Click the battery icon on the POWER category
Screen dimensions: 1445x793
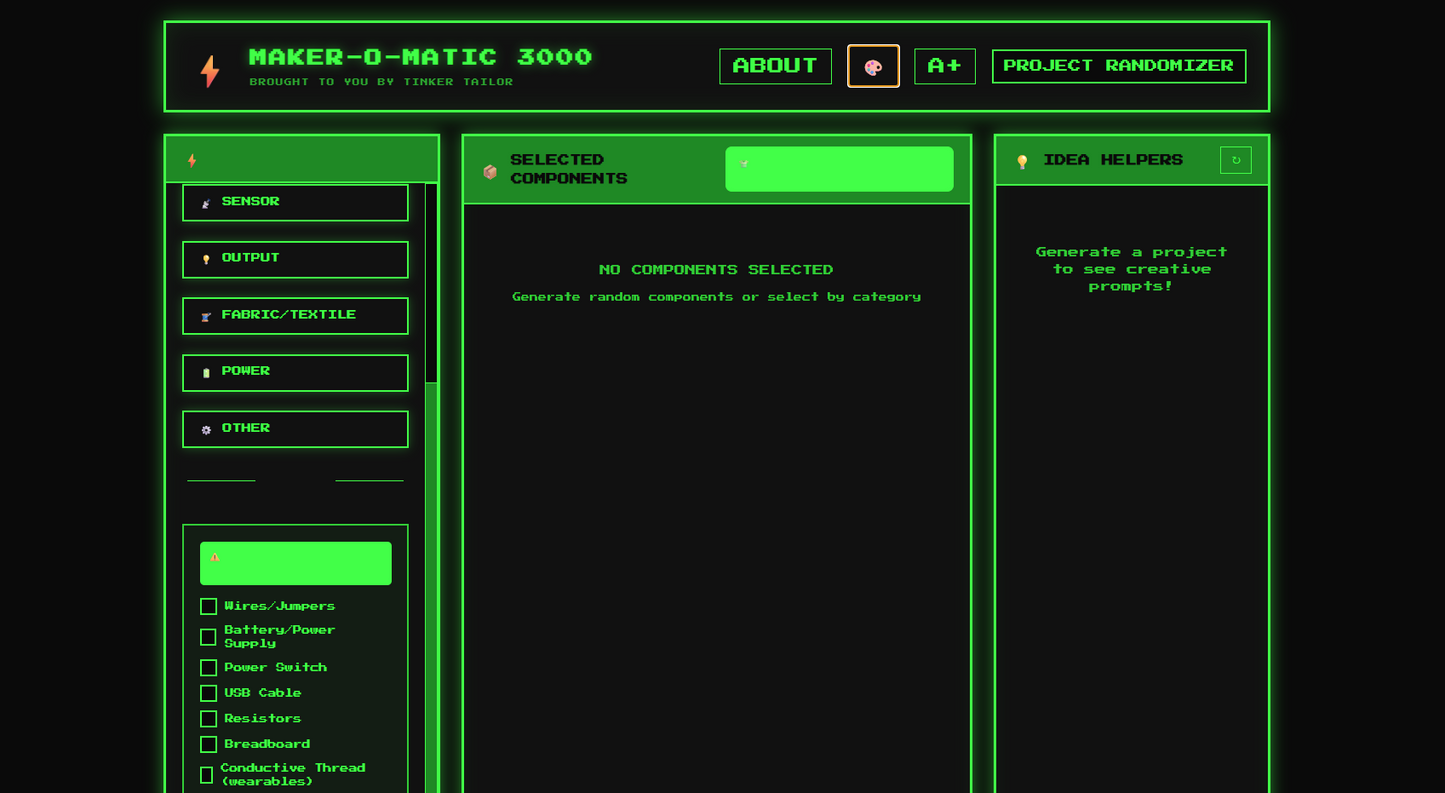[205, 371]
